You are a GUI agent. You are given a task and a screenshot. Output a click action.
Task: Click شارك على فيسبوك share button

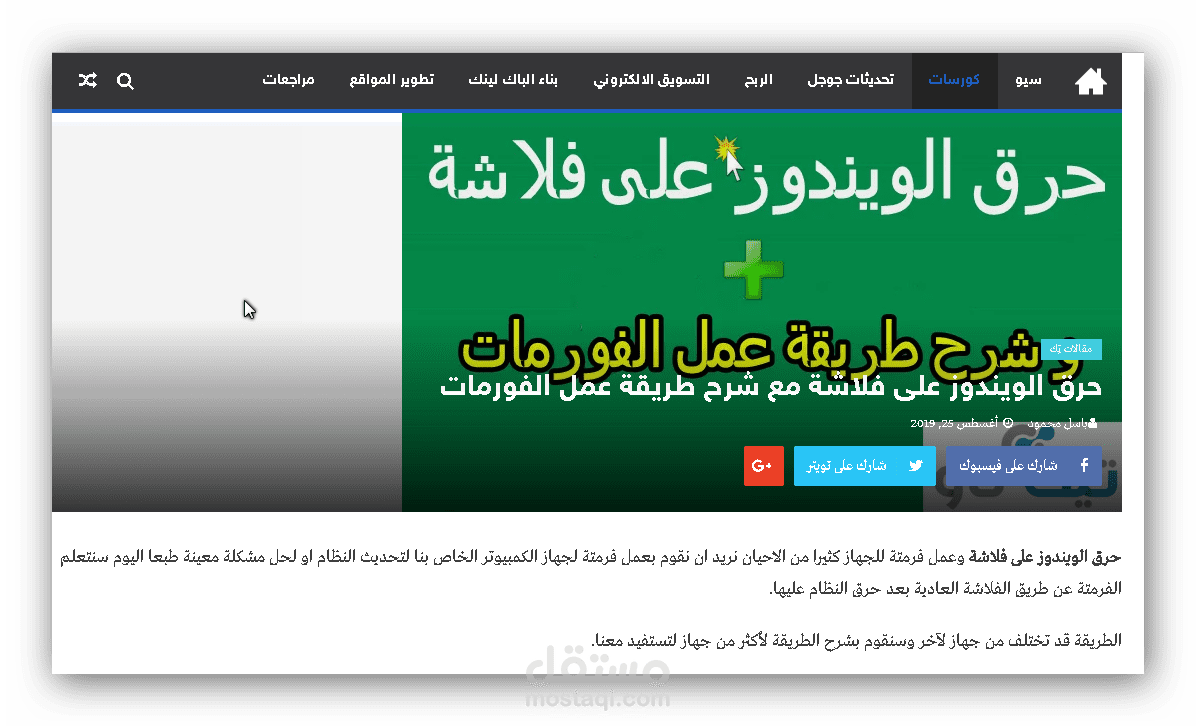1024,466
